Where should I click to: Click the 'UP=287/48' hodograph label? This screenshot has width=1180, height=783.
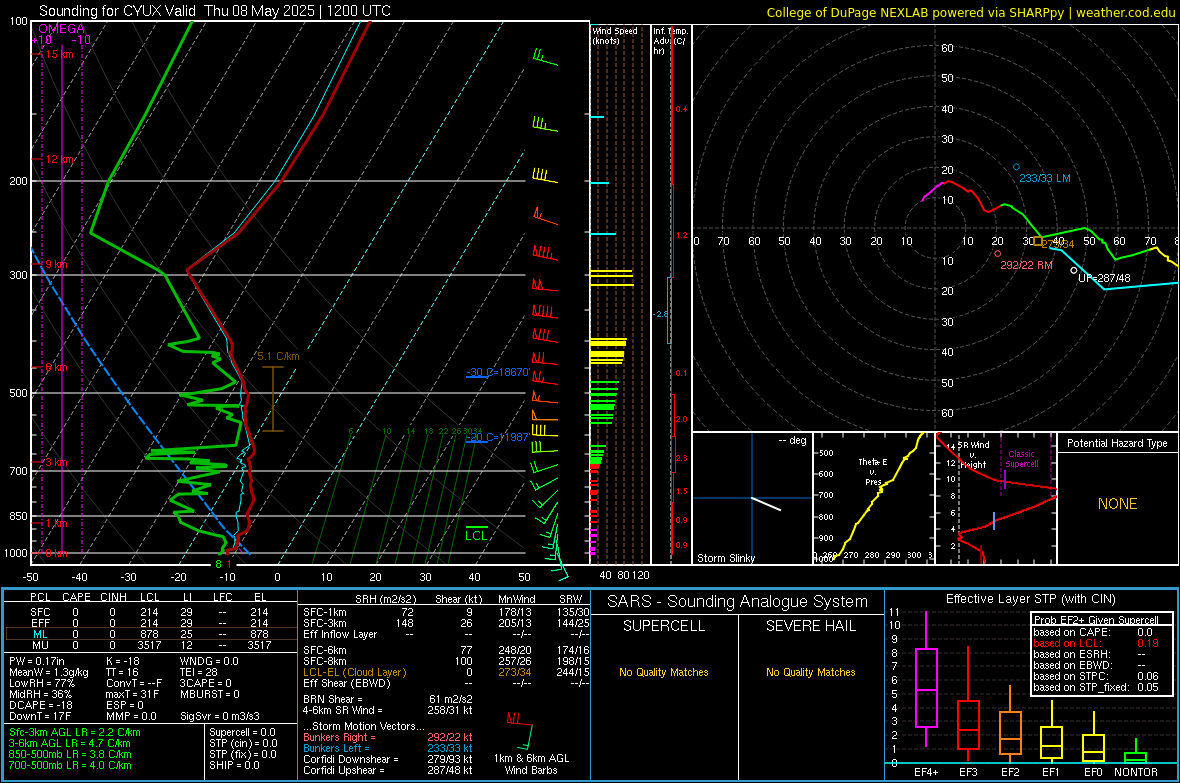(1104, 278)
